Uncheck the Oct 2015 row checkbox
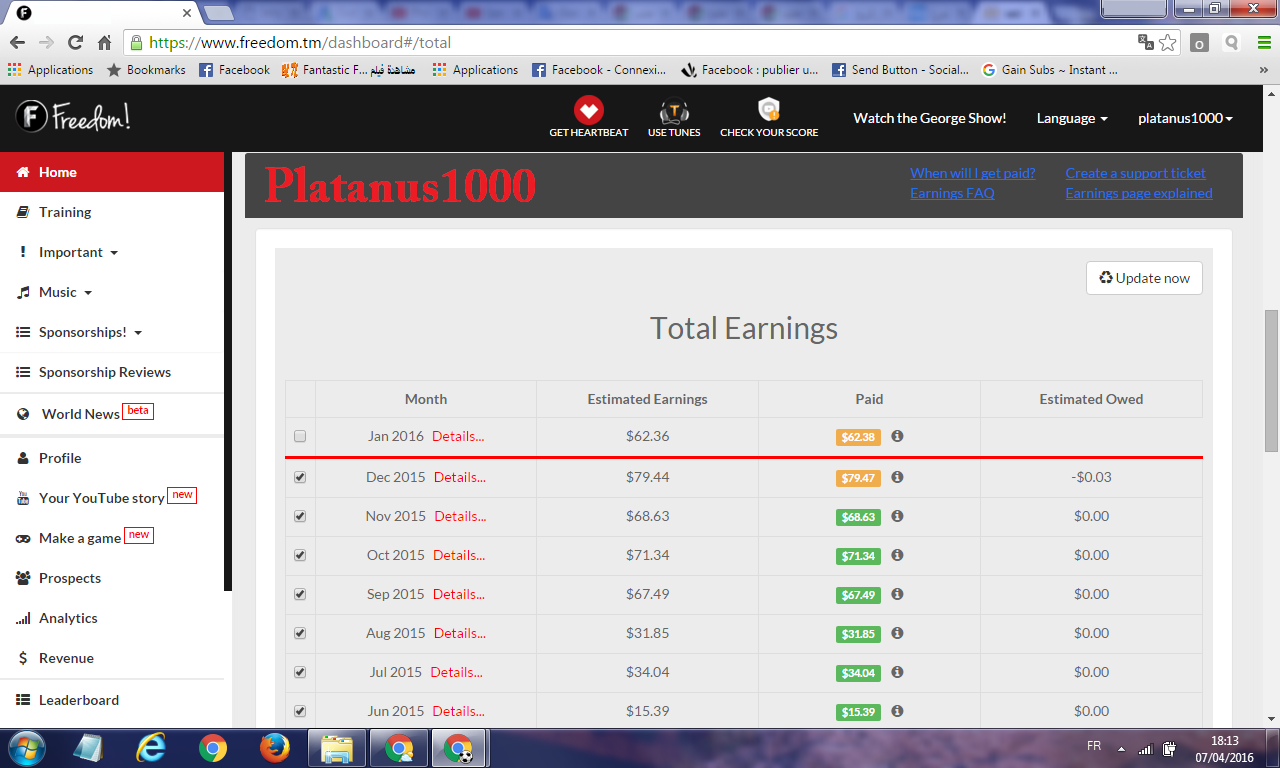 300,555
